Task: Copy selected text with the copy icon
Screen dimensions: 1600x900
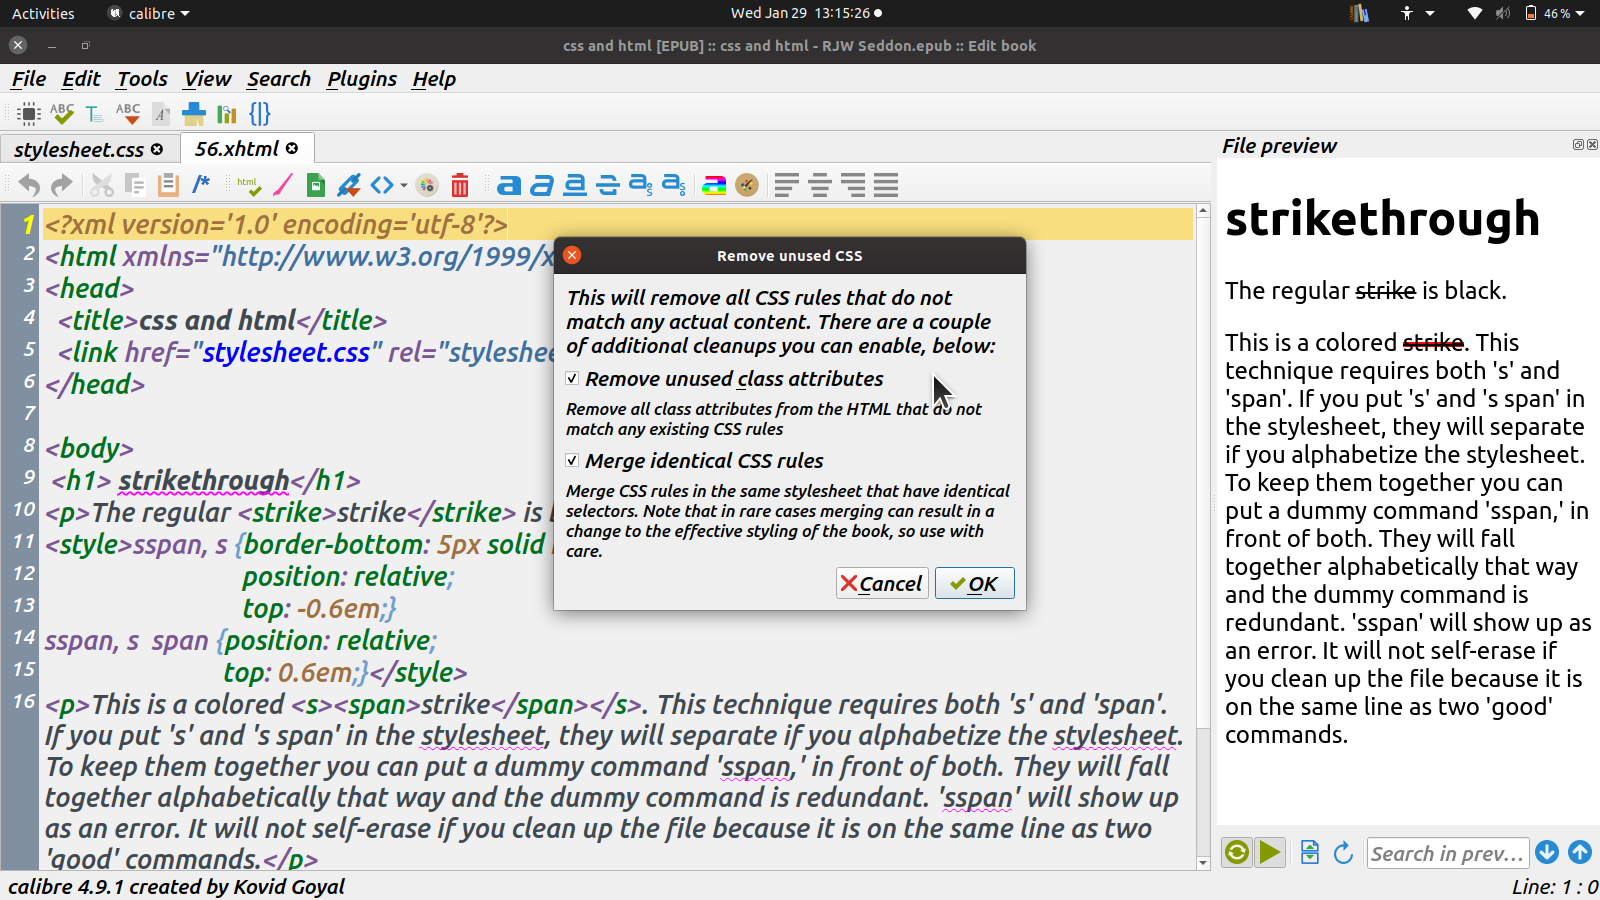Action: [x=135, y=185]
